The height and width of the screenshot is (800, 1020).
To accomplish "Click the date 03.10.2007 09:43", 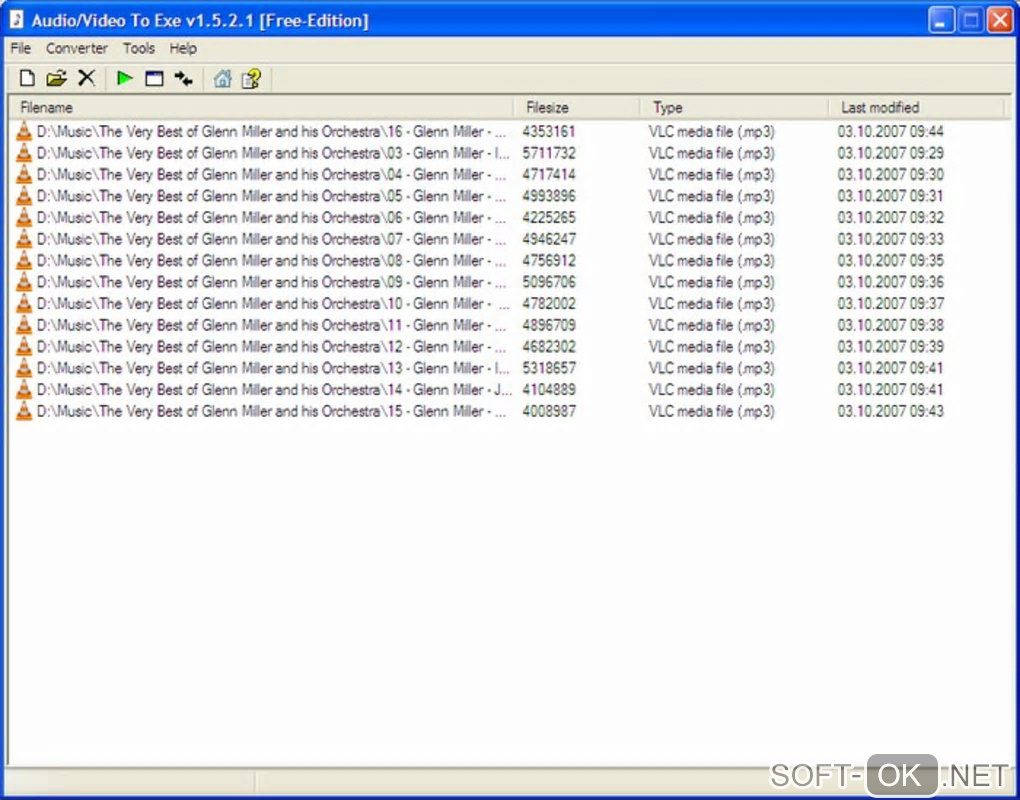I will tap(891, 410).
